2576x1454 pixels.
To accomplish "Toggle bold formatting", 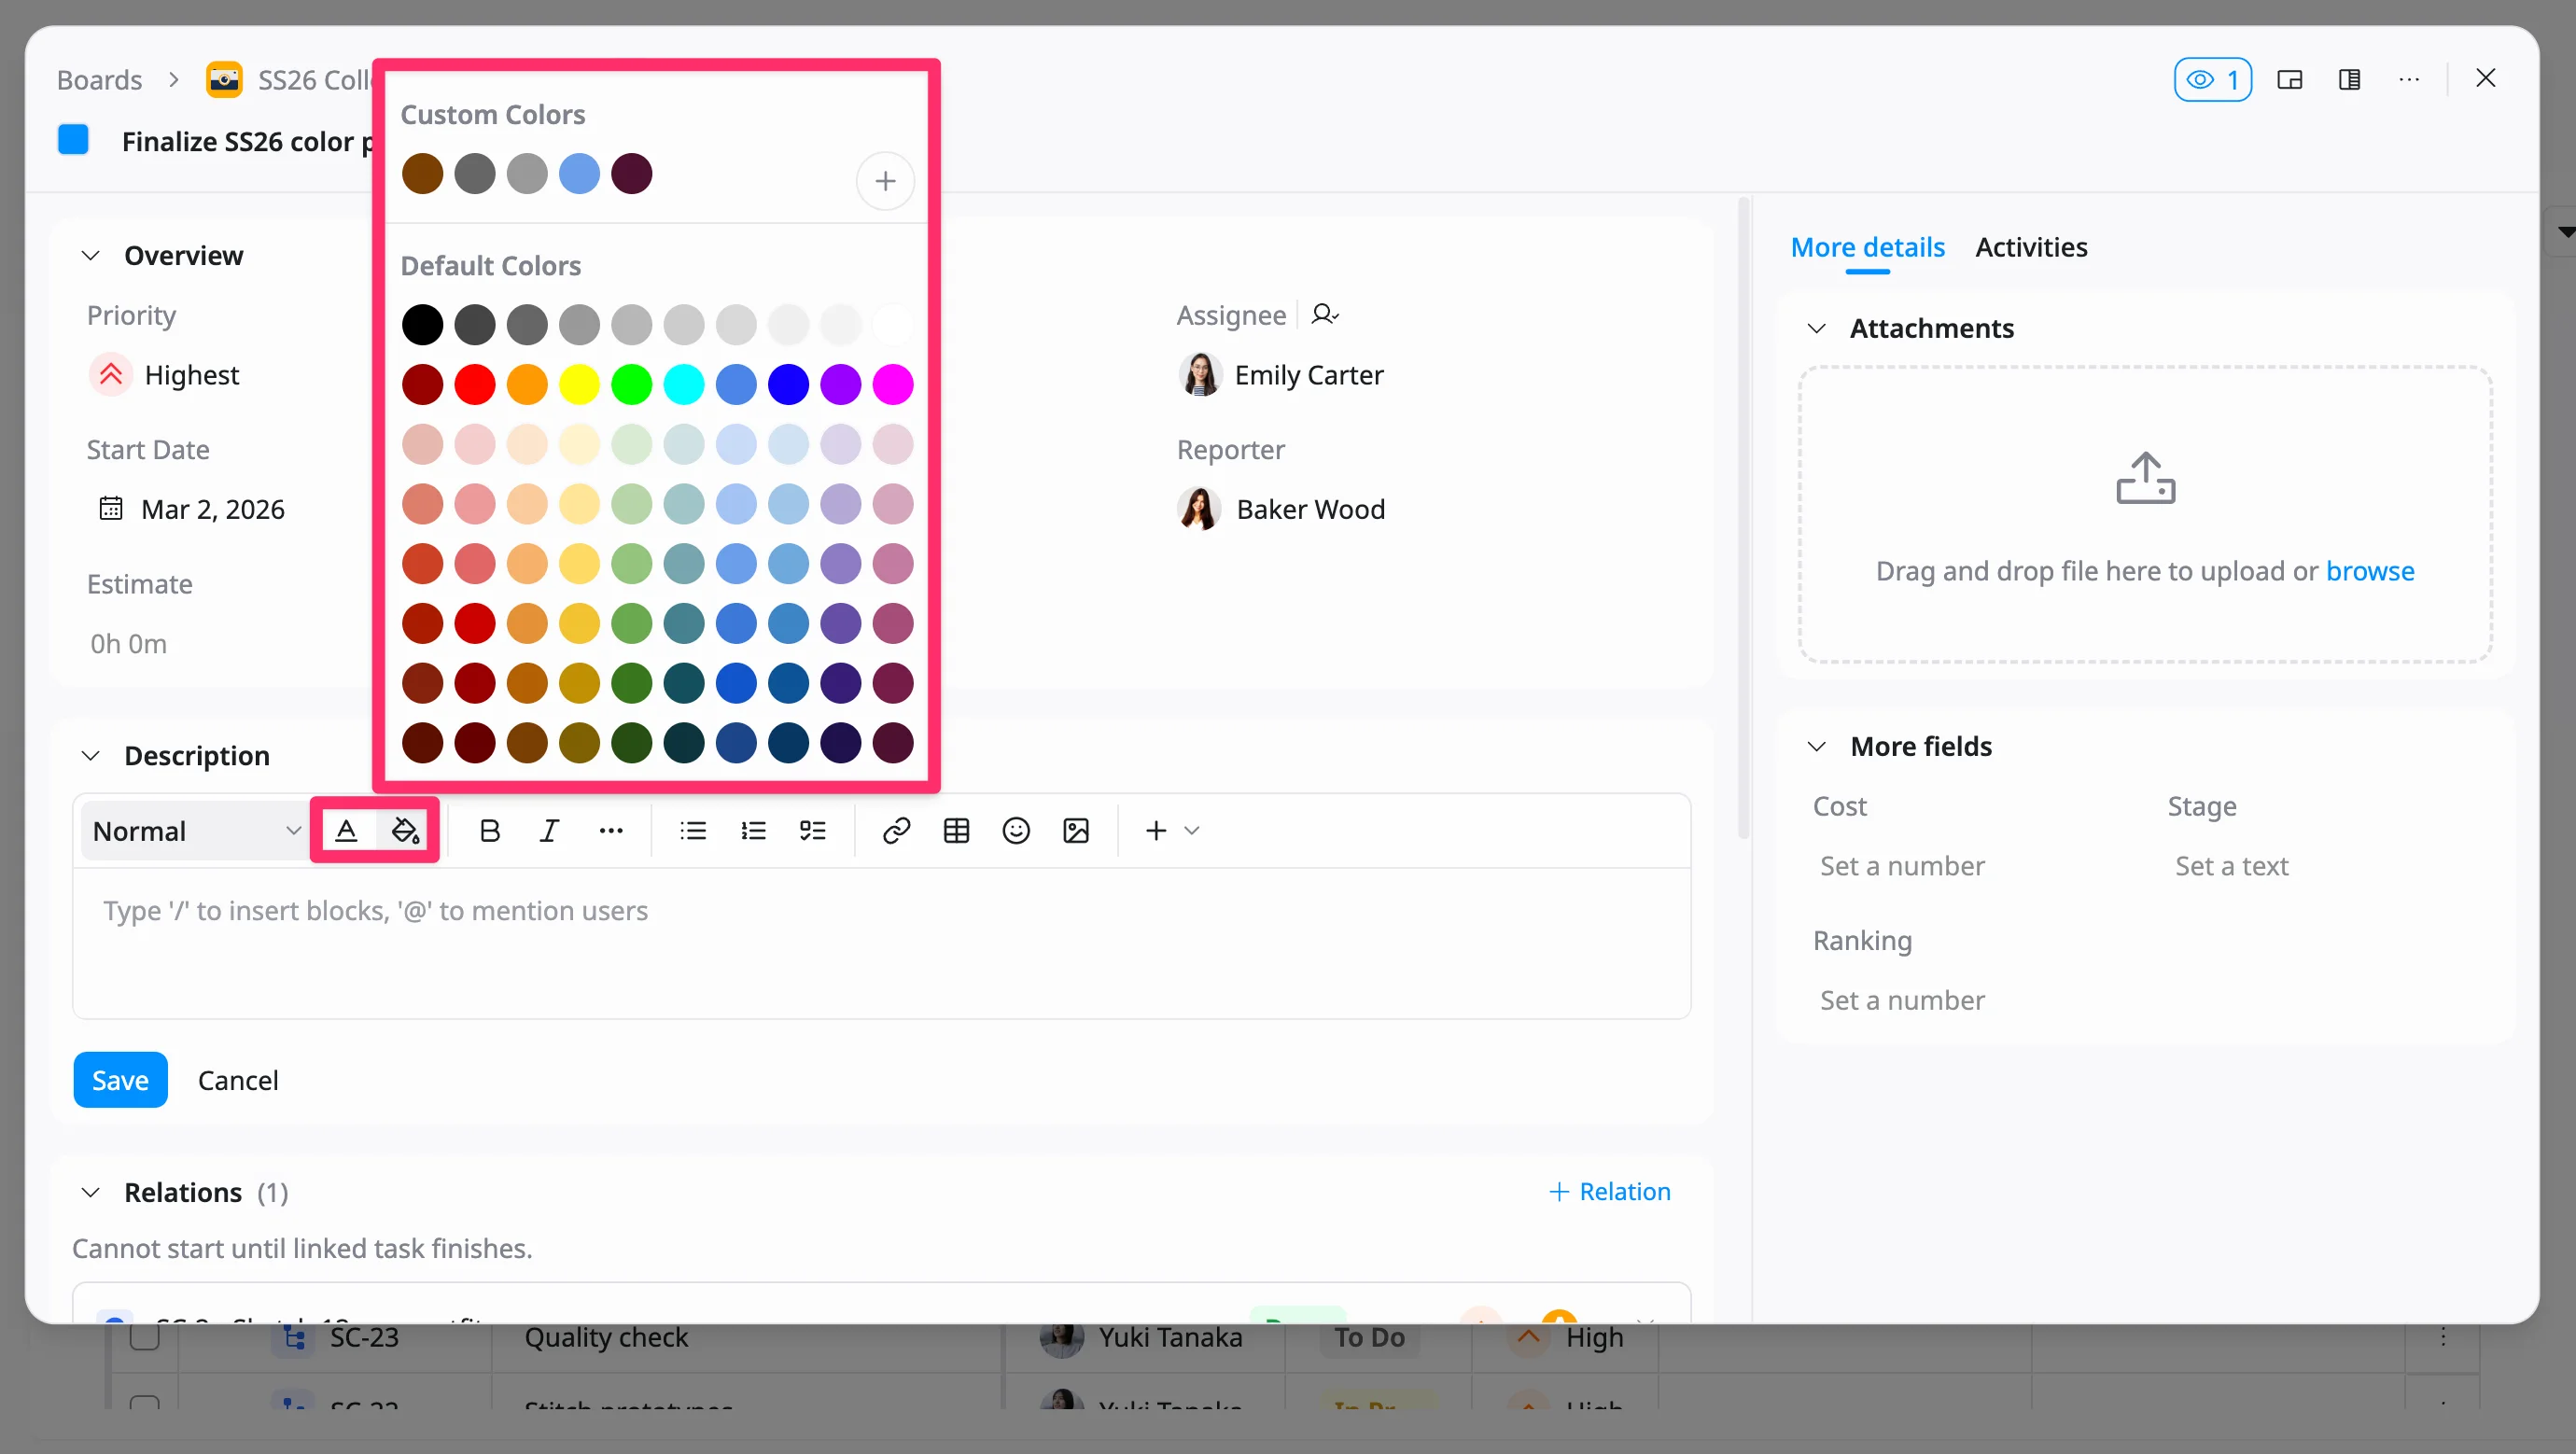I will pyautogui.click(x=489, y=830).
